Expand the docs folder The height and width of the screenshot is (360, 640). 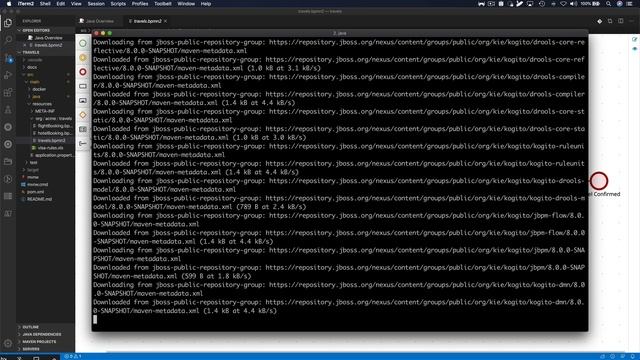45,67
